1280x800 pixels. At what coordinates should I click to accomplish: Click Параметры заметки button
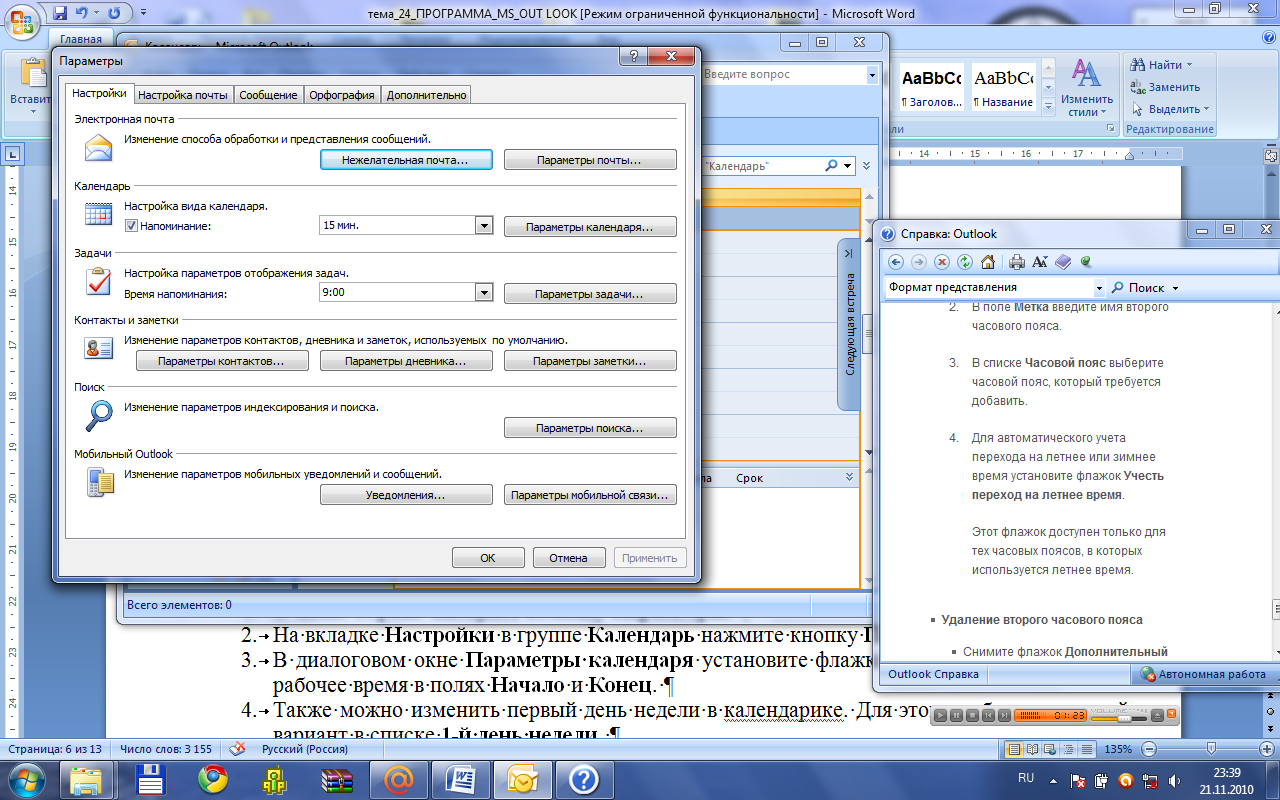click(x=590, y=361)
